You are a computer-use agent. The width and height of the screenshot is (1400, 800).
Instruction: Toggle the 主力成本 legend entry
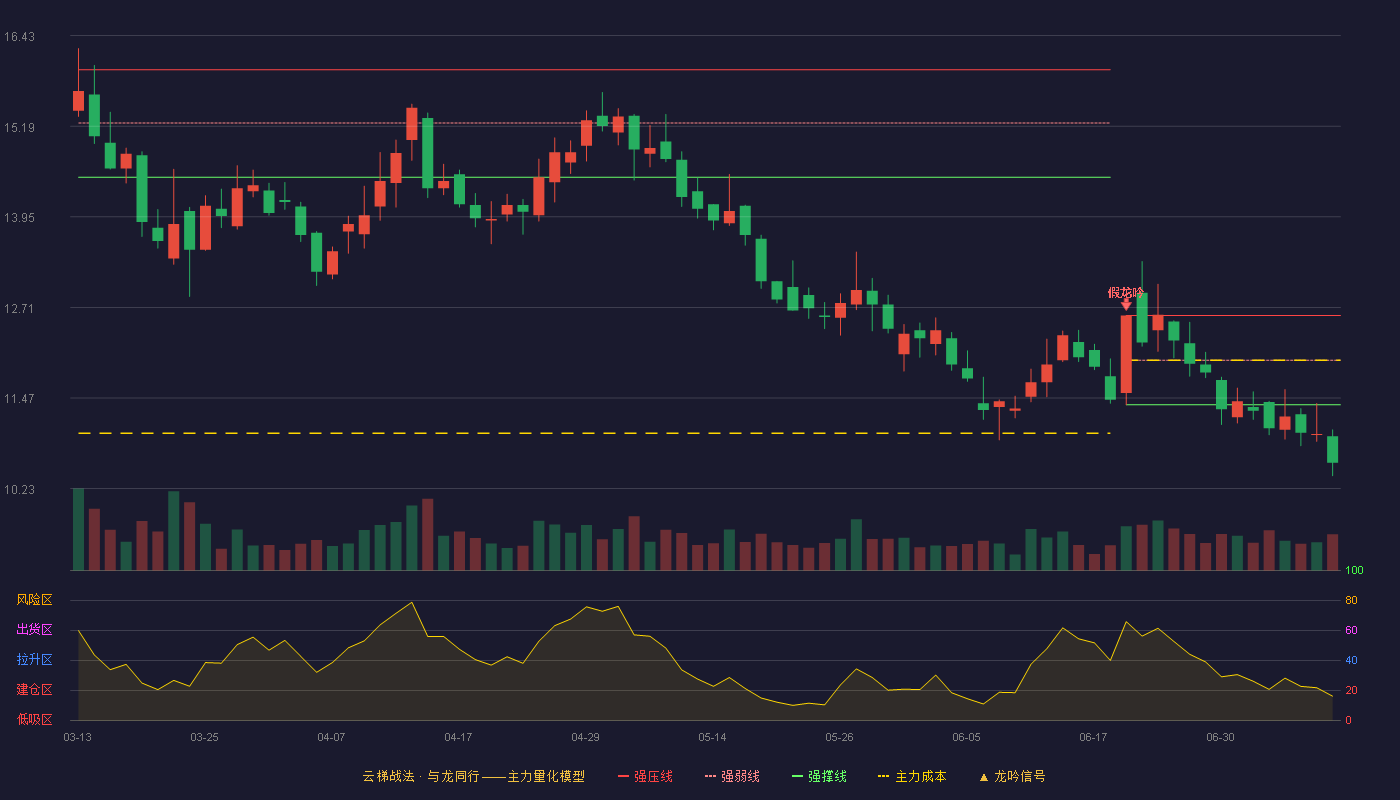[x=911, y=776]
